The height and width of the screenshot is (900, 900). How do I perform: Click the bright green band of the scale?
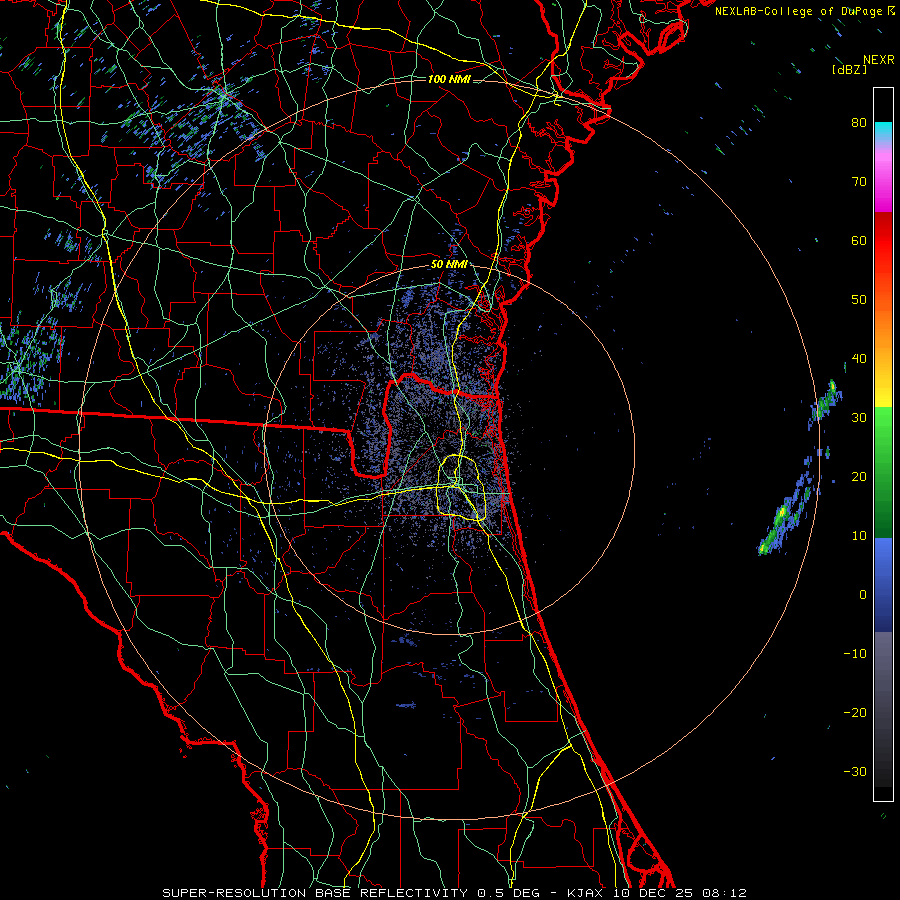pyautogui.click(x=883, y=436)
